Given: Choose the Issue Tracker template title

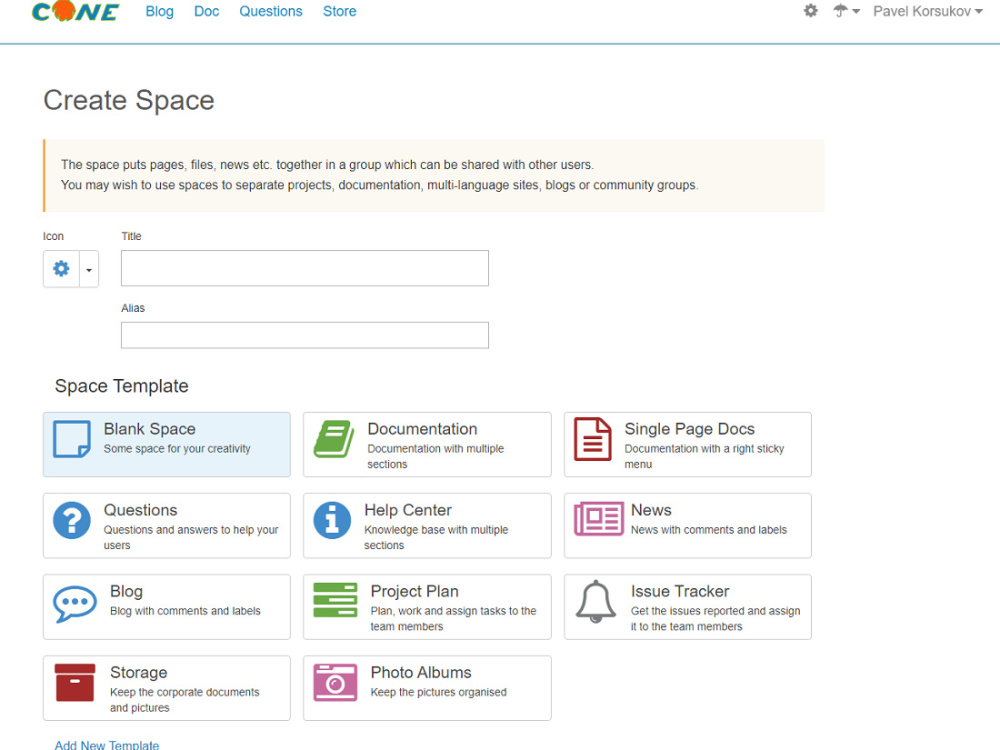Looking at the screenshot, I should pyautogui.click(x=680, y=591).
